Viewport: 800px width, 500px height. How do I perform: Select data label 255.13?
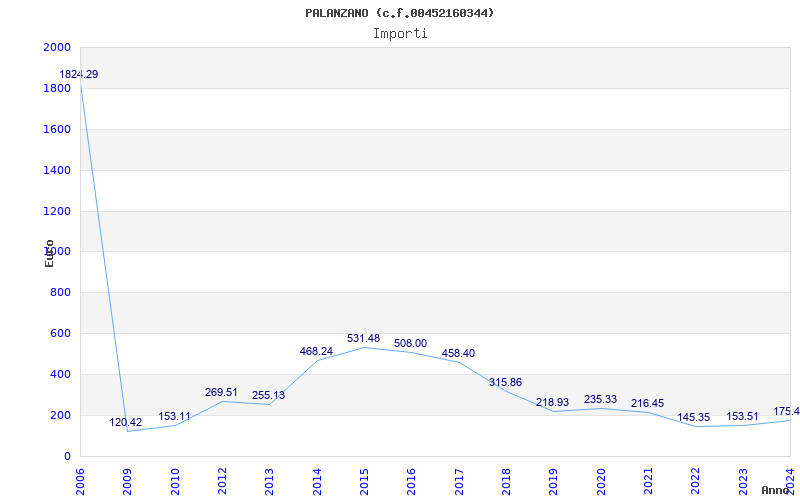pos(268,395)
